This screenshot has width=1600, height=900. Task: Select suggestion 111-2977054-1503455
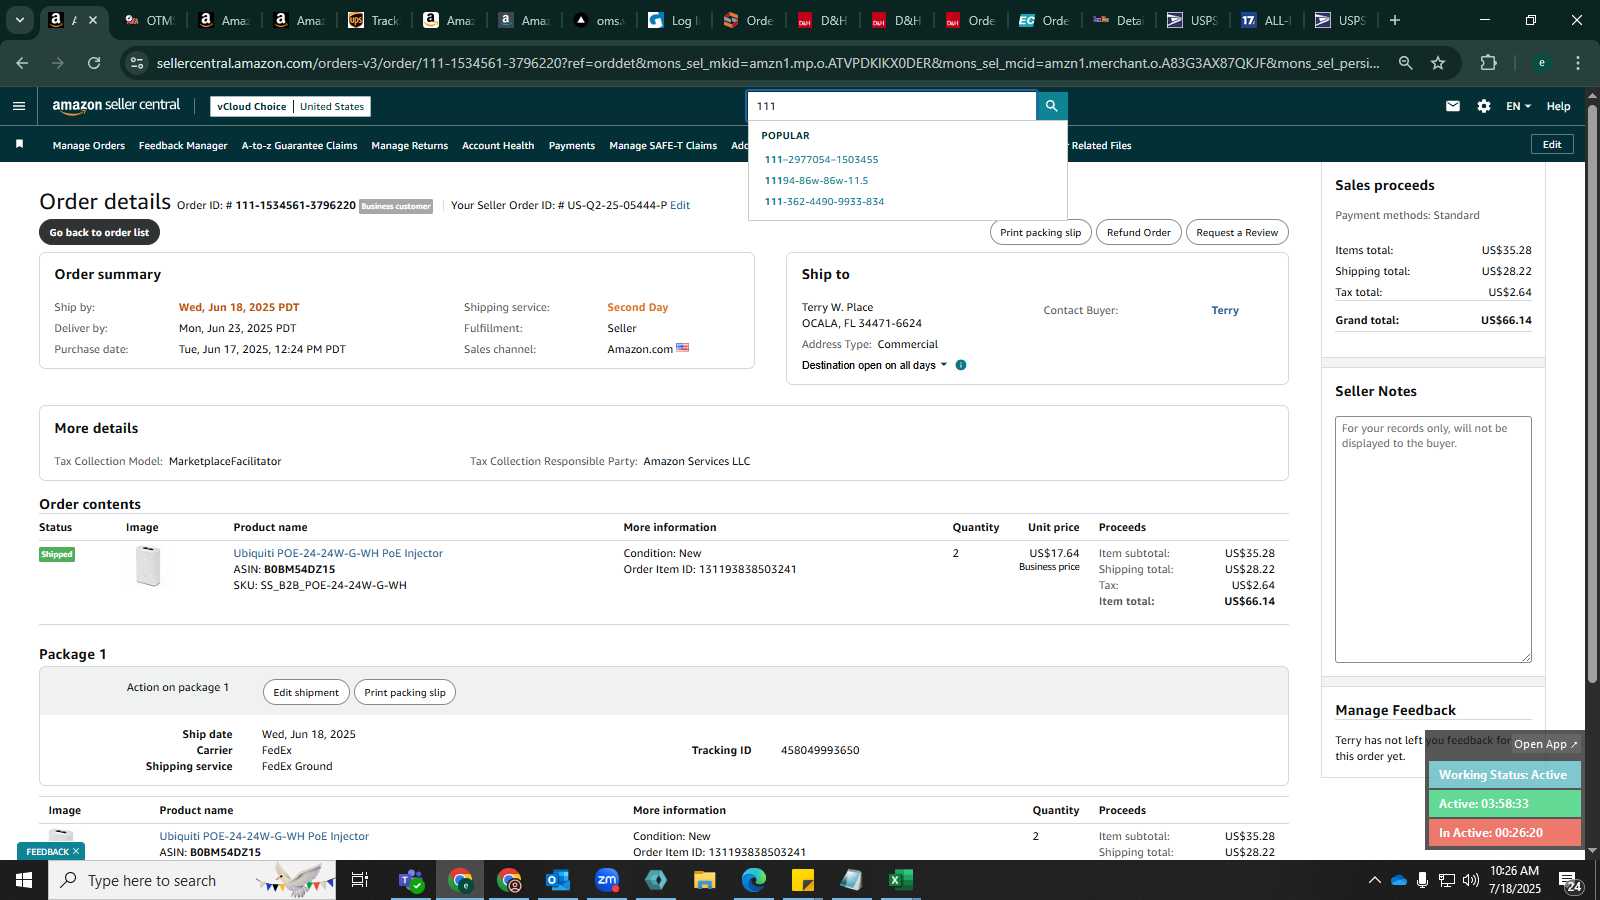coord(822,159)
